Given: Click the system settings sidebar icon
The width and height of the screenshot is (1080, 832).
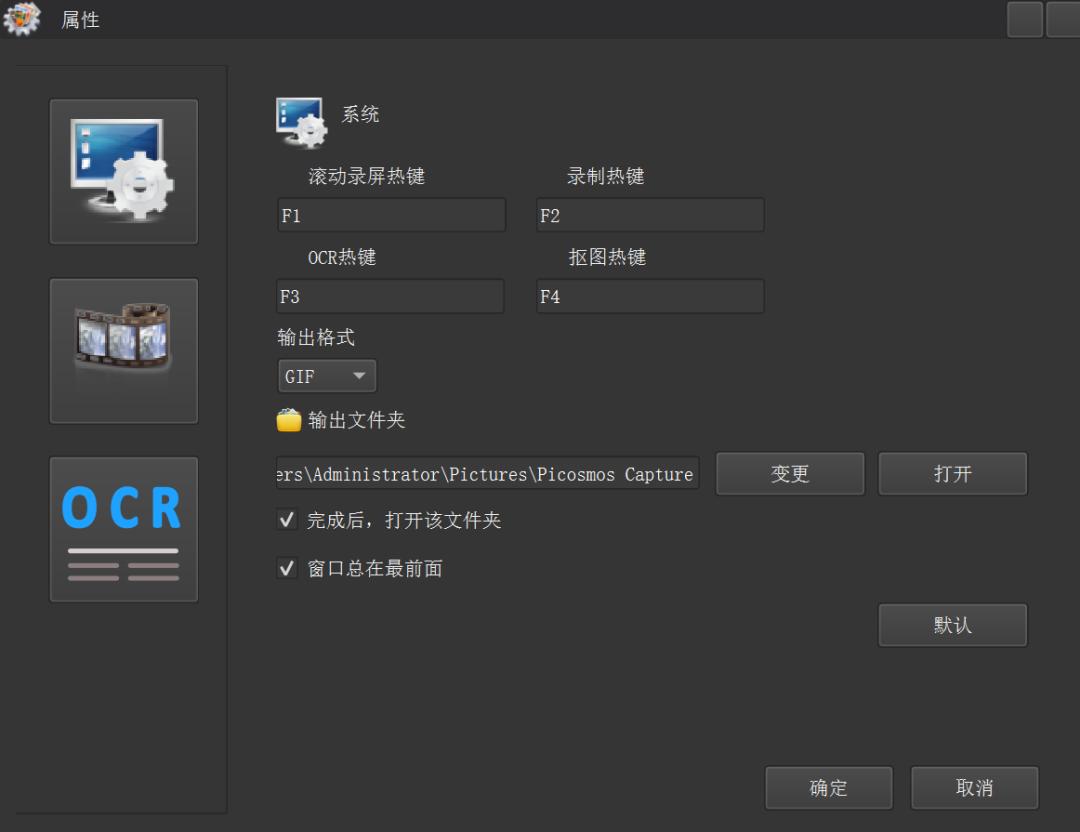Looking at the screenshot, I should [123, 171].
